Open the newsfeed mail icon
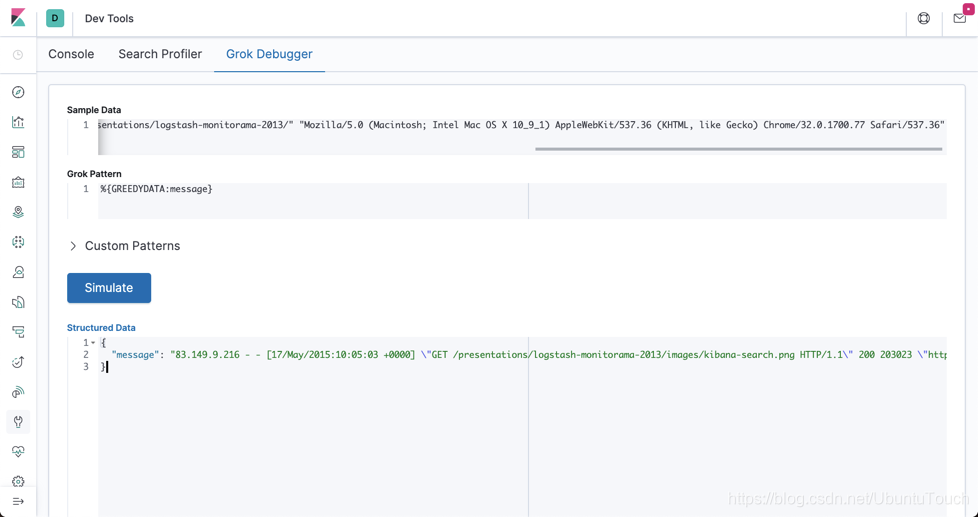Viewport: 978px width, 517px height. tap(960, 18)
